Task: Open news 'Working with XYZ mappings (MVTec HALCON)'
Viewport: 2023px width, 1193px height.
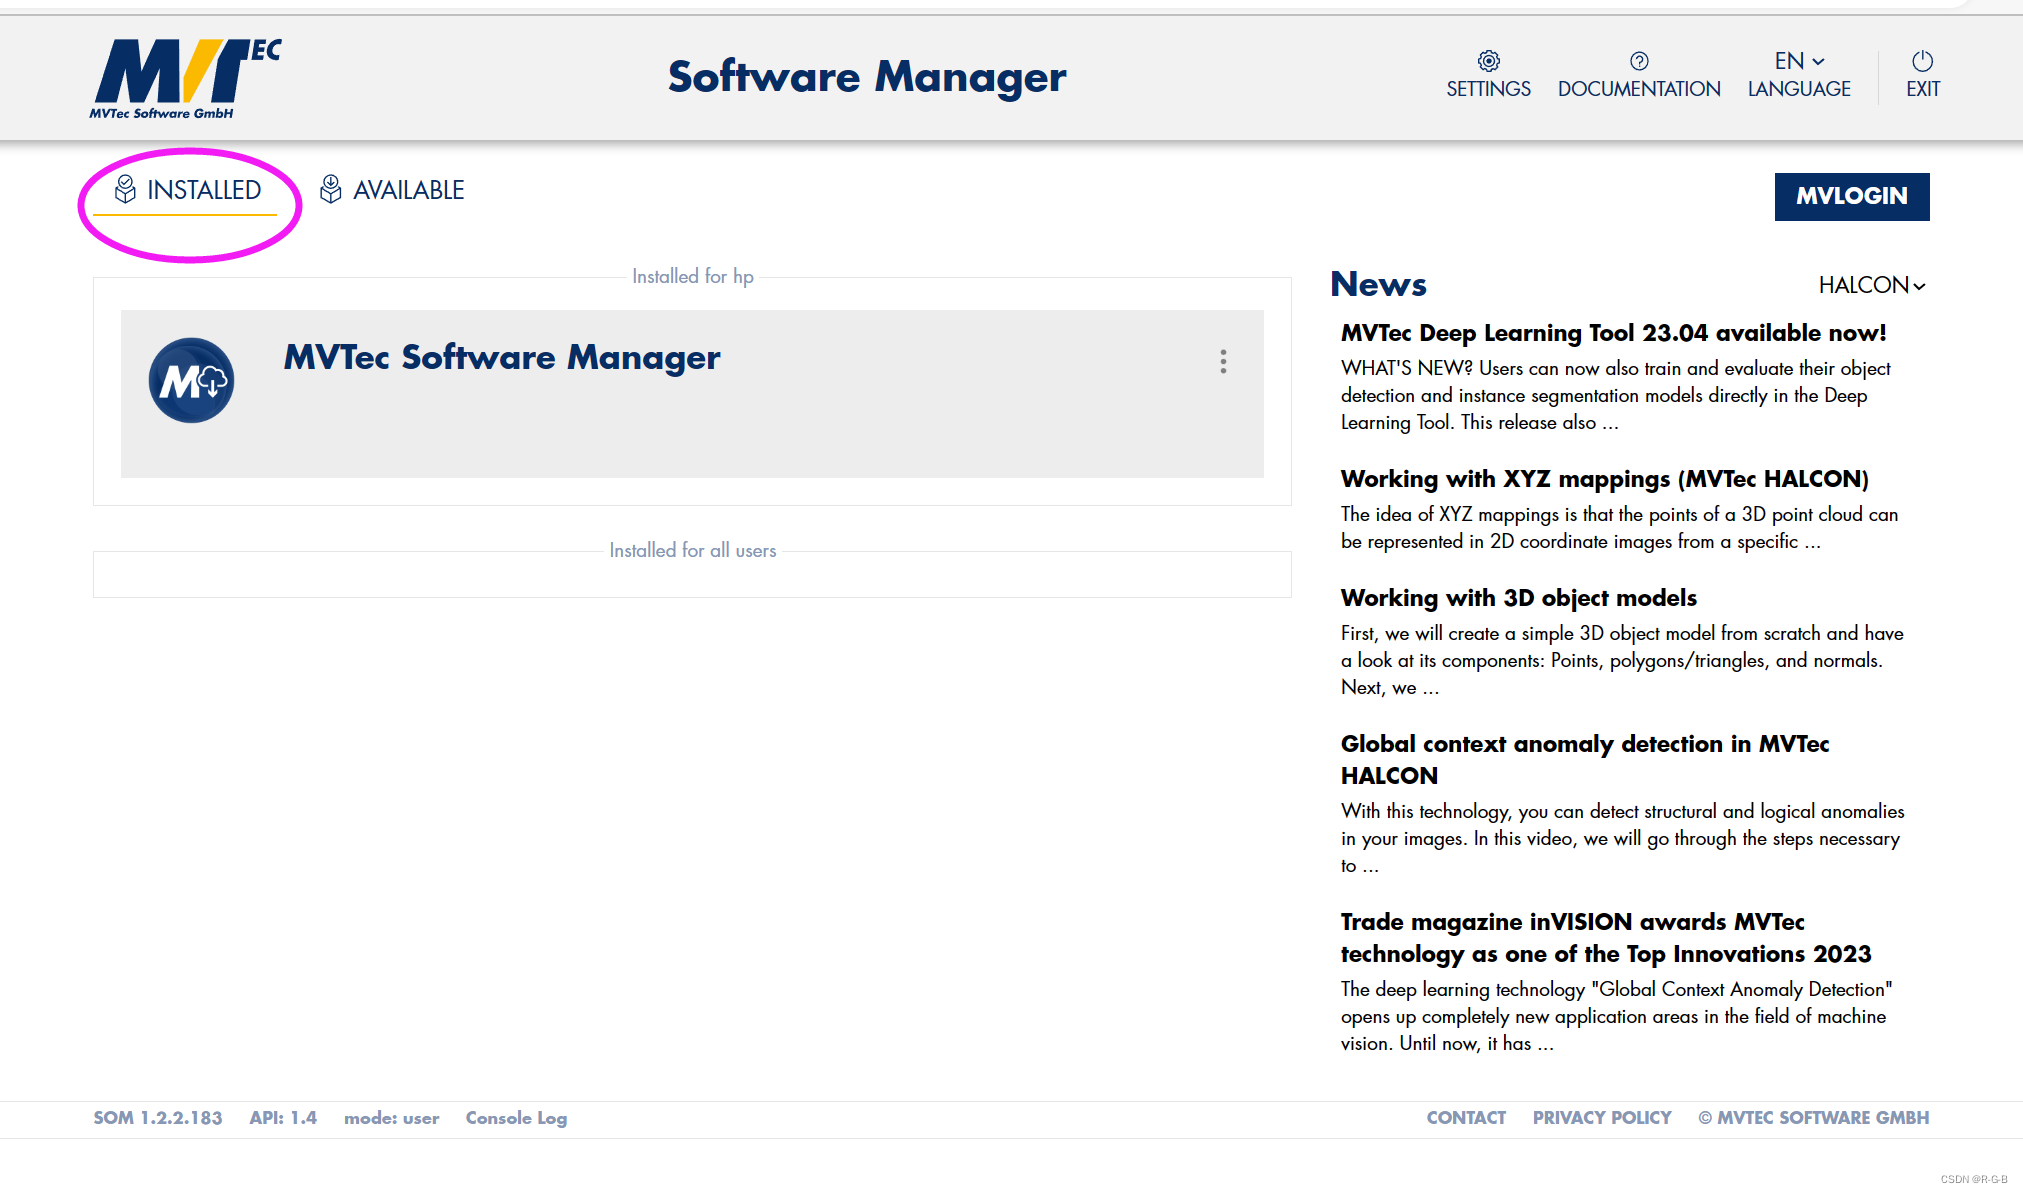Action: [1604, 479]
